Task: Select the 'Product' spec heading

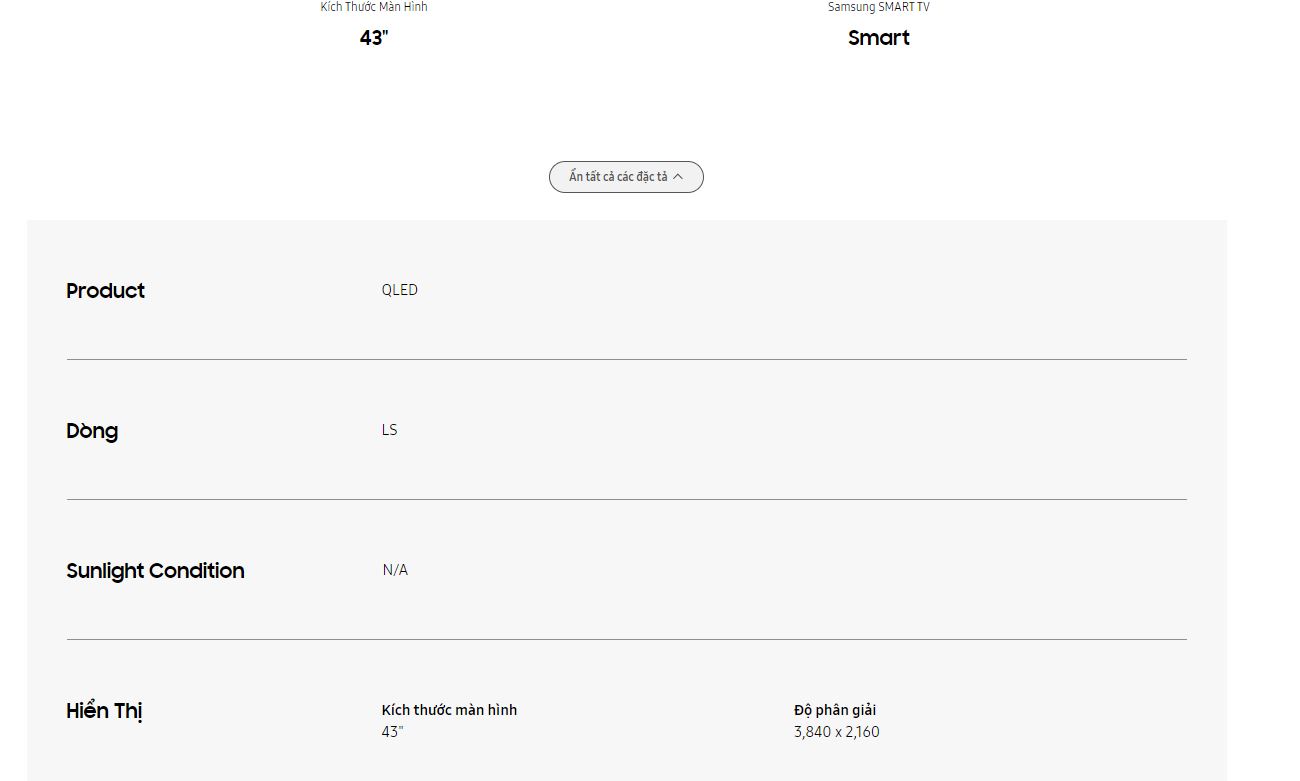Action: click(x=106, y=291)
